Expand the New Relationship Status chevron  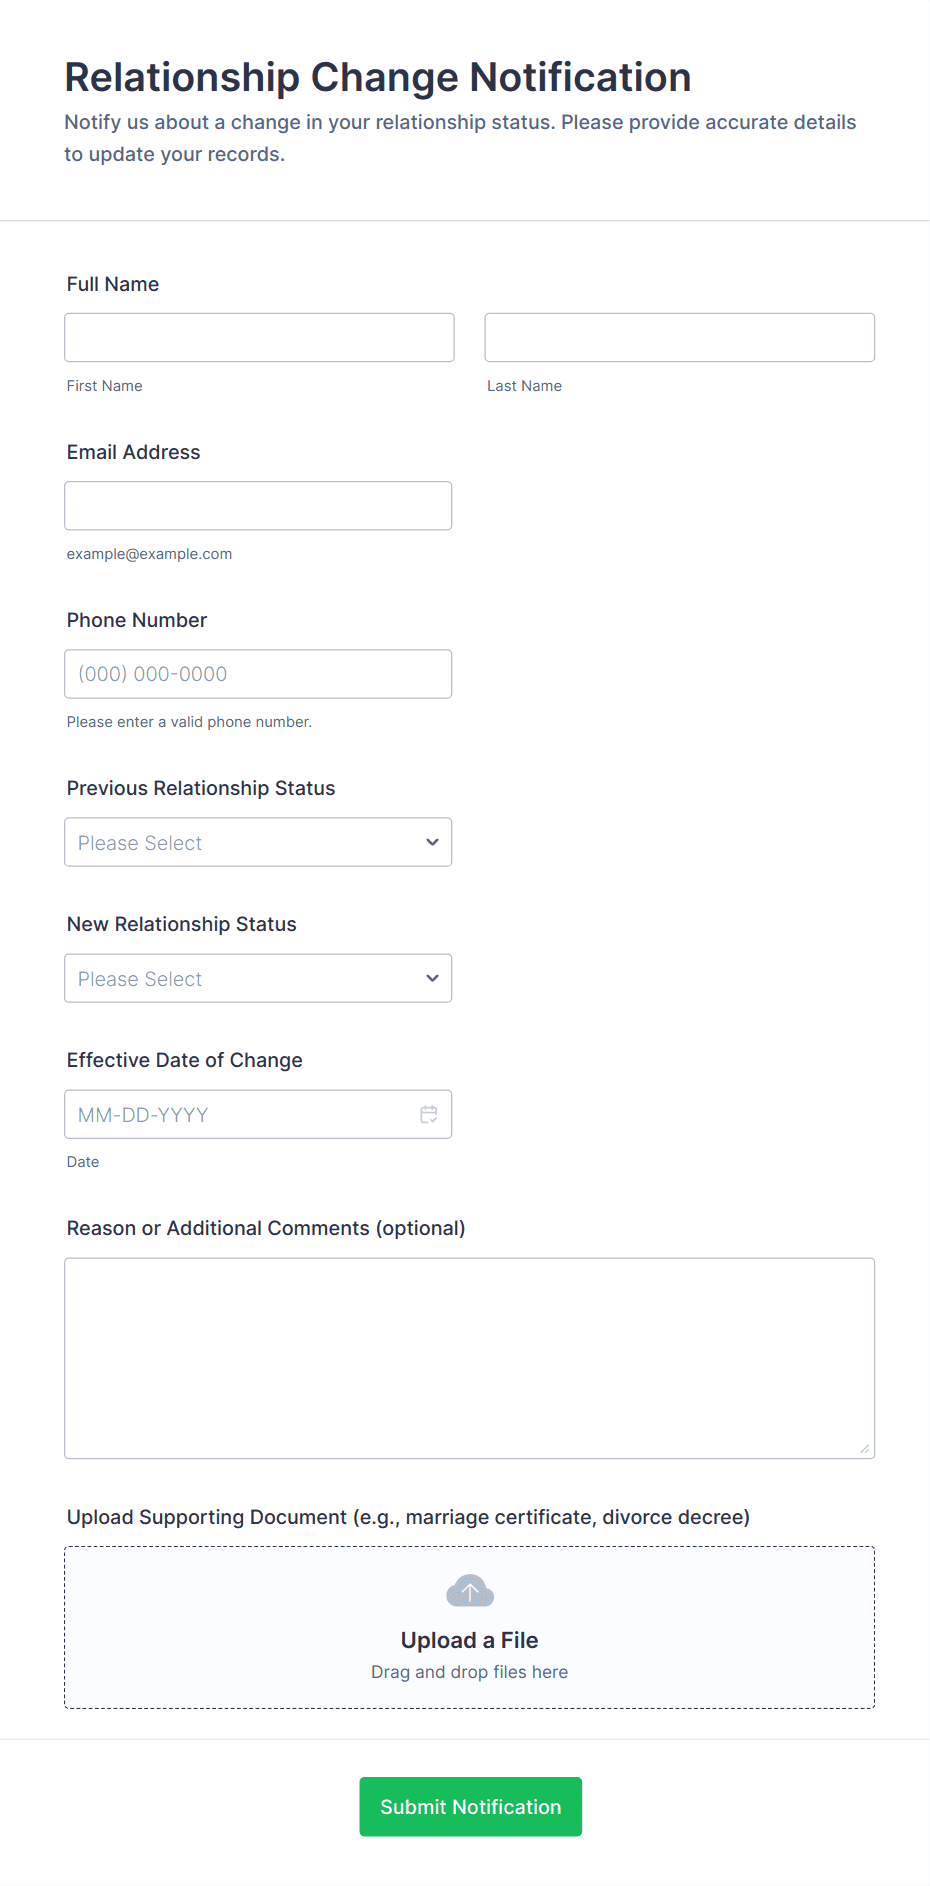432,978
